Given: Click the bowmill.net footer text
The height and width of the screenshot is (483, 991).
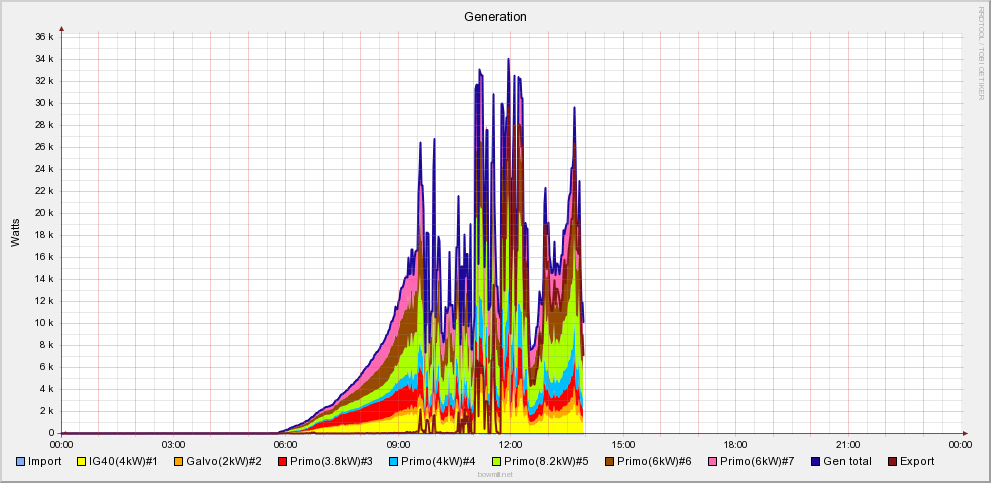Looking at the screenshot, I should (496, 474).
